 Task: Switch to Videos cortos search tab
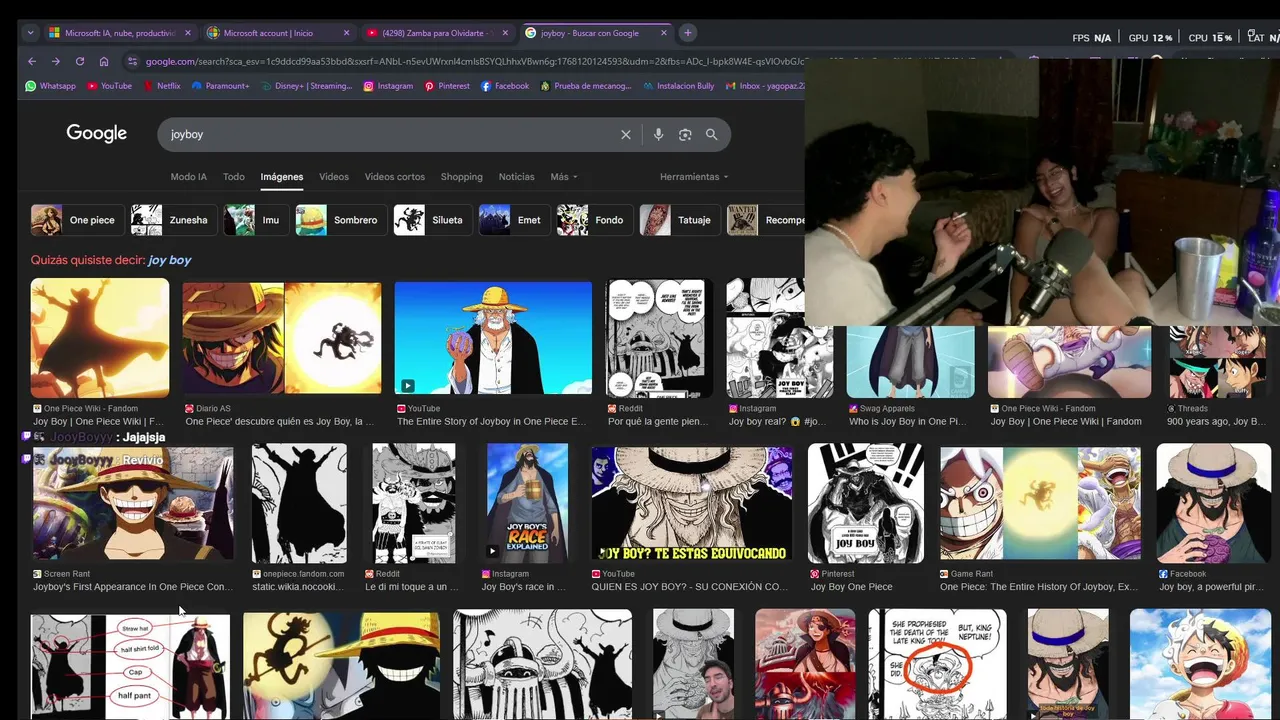pos(395,177)
